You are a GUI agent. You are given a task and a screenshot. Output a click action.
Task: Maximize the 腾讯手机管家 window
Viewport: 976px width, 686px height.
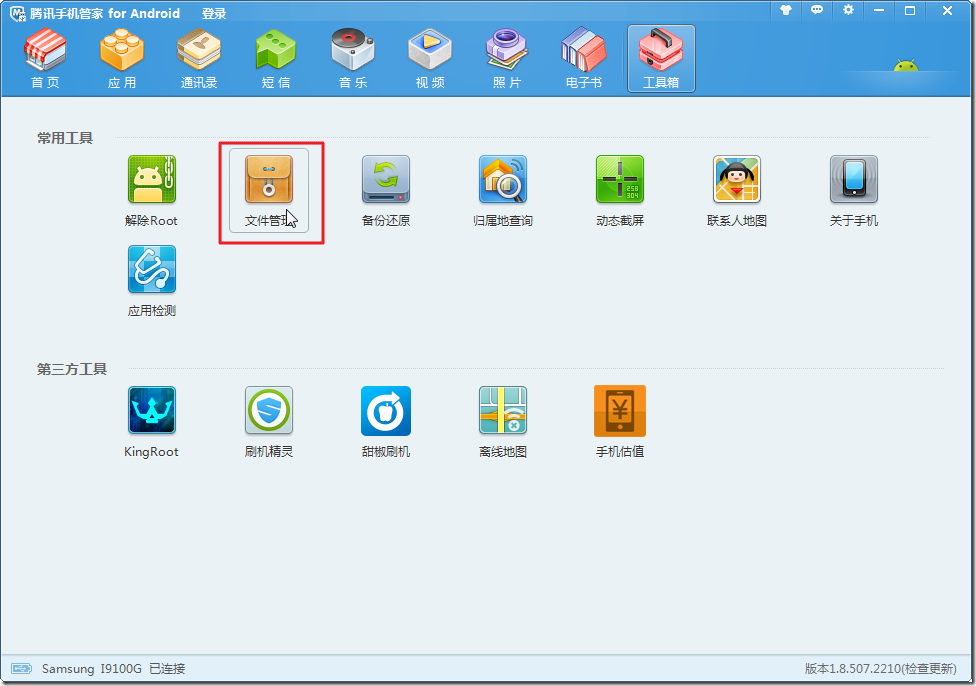click(x=910, y=10)
